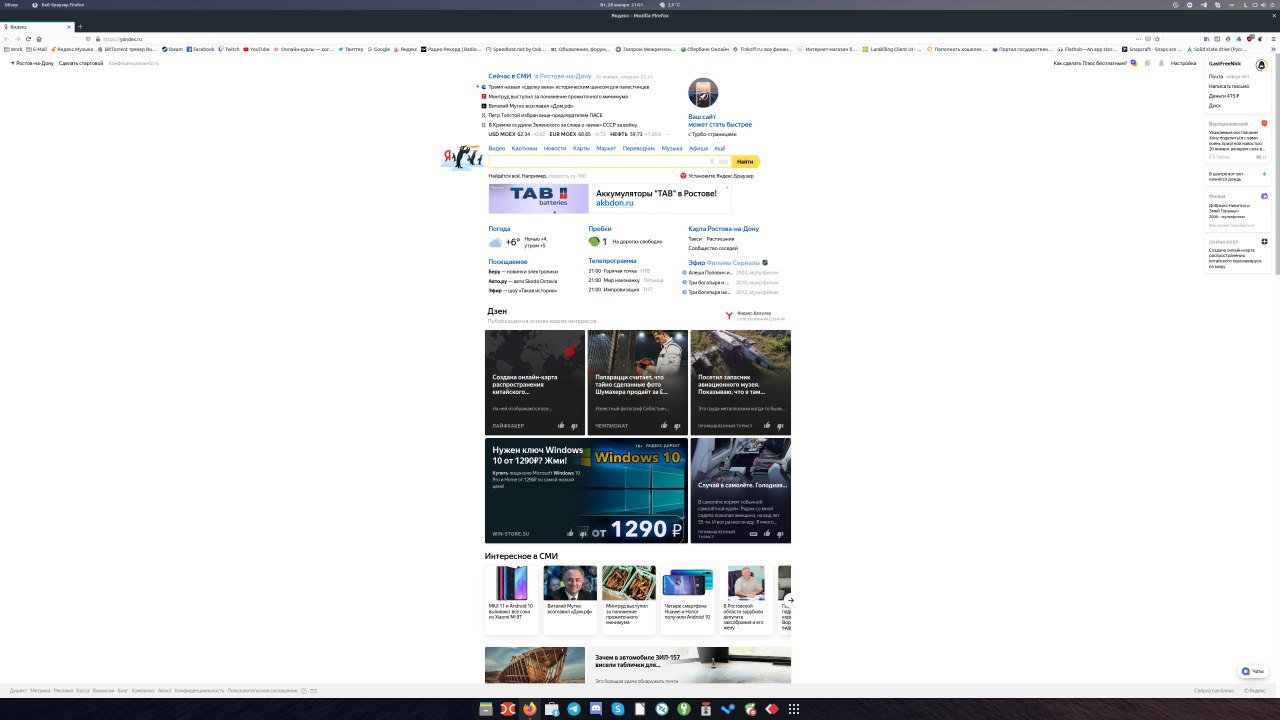Viewport: 1280px width, 720px height.
Task: Click Конфиденциальность link in the footer
Action: pos(199,690)
